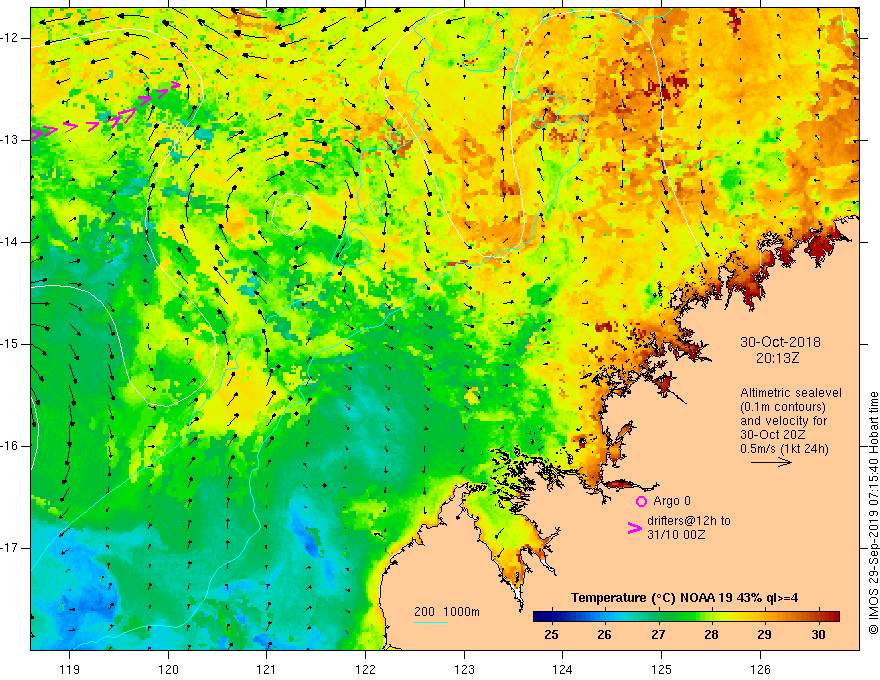Click the longitude axis label '124'

coord(563,669)
